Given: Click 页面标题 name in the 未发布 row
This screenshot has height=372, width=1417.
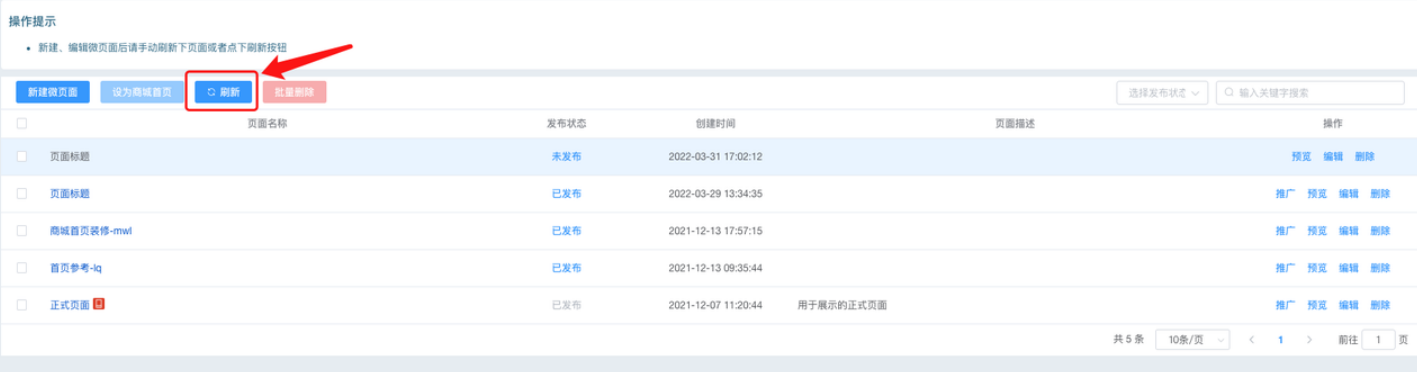Looking at the screenshot, I should coord(70,157).
